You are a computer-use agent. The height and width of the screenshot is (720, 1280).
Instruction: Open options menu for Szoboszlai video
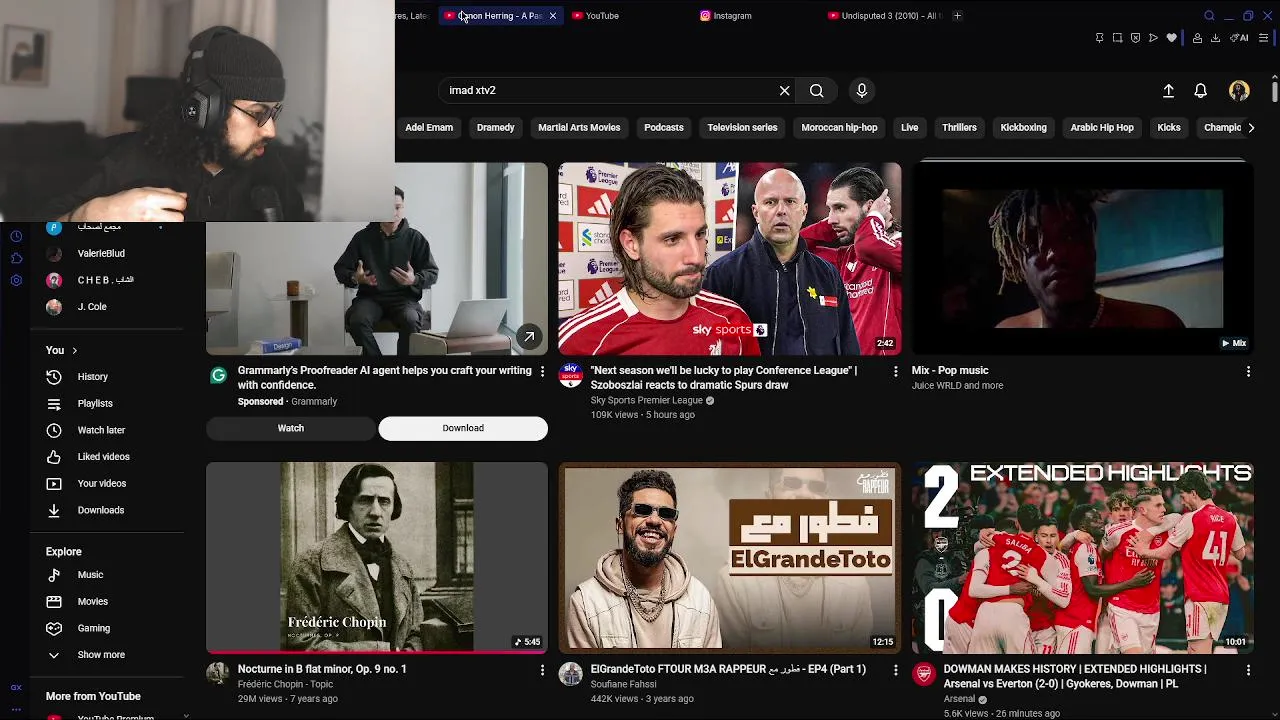895,371
